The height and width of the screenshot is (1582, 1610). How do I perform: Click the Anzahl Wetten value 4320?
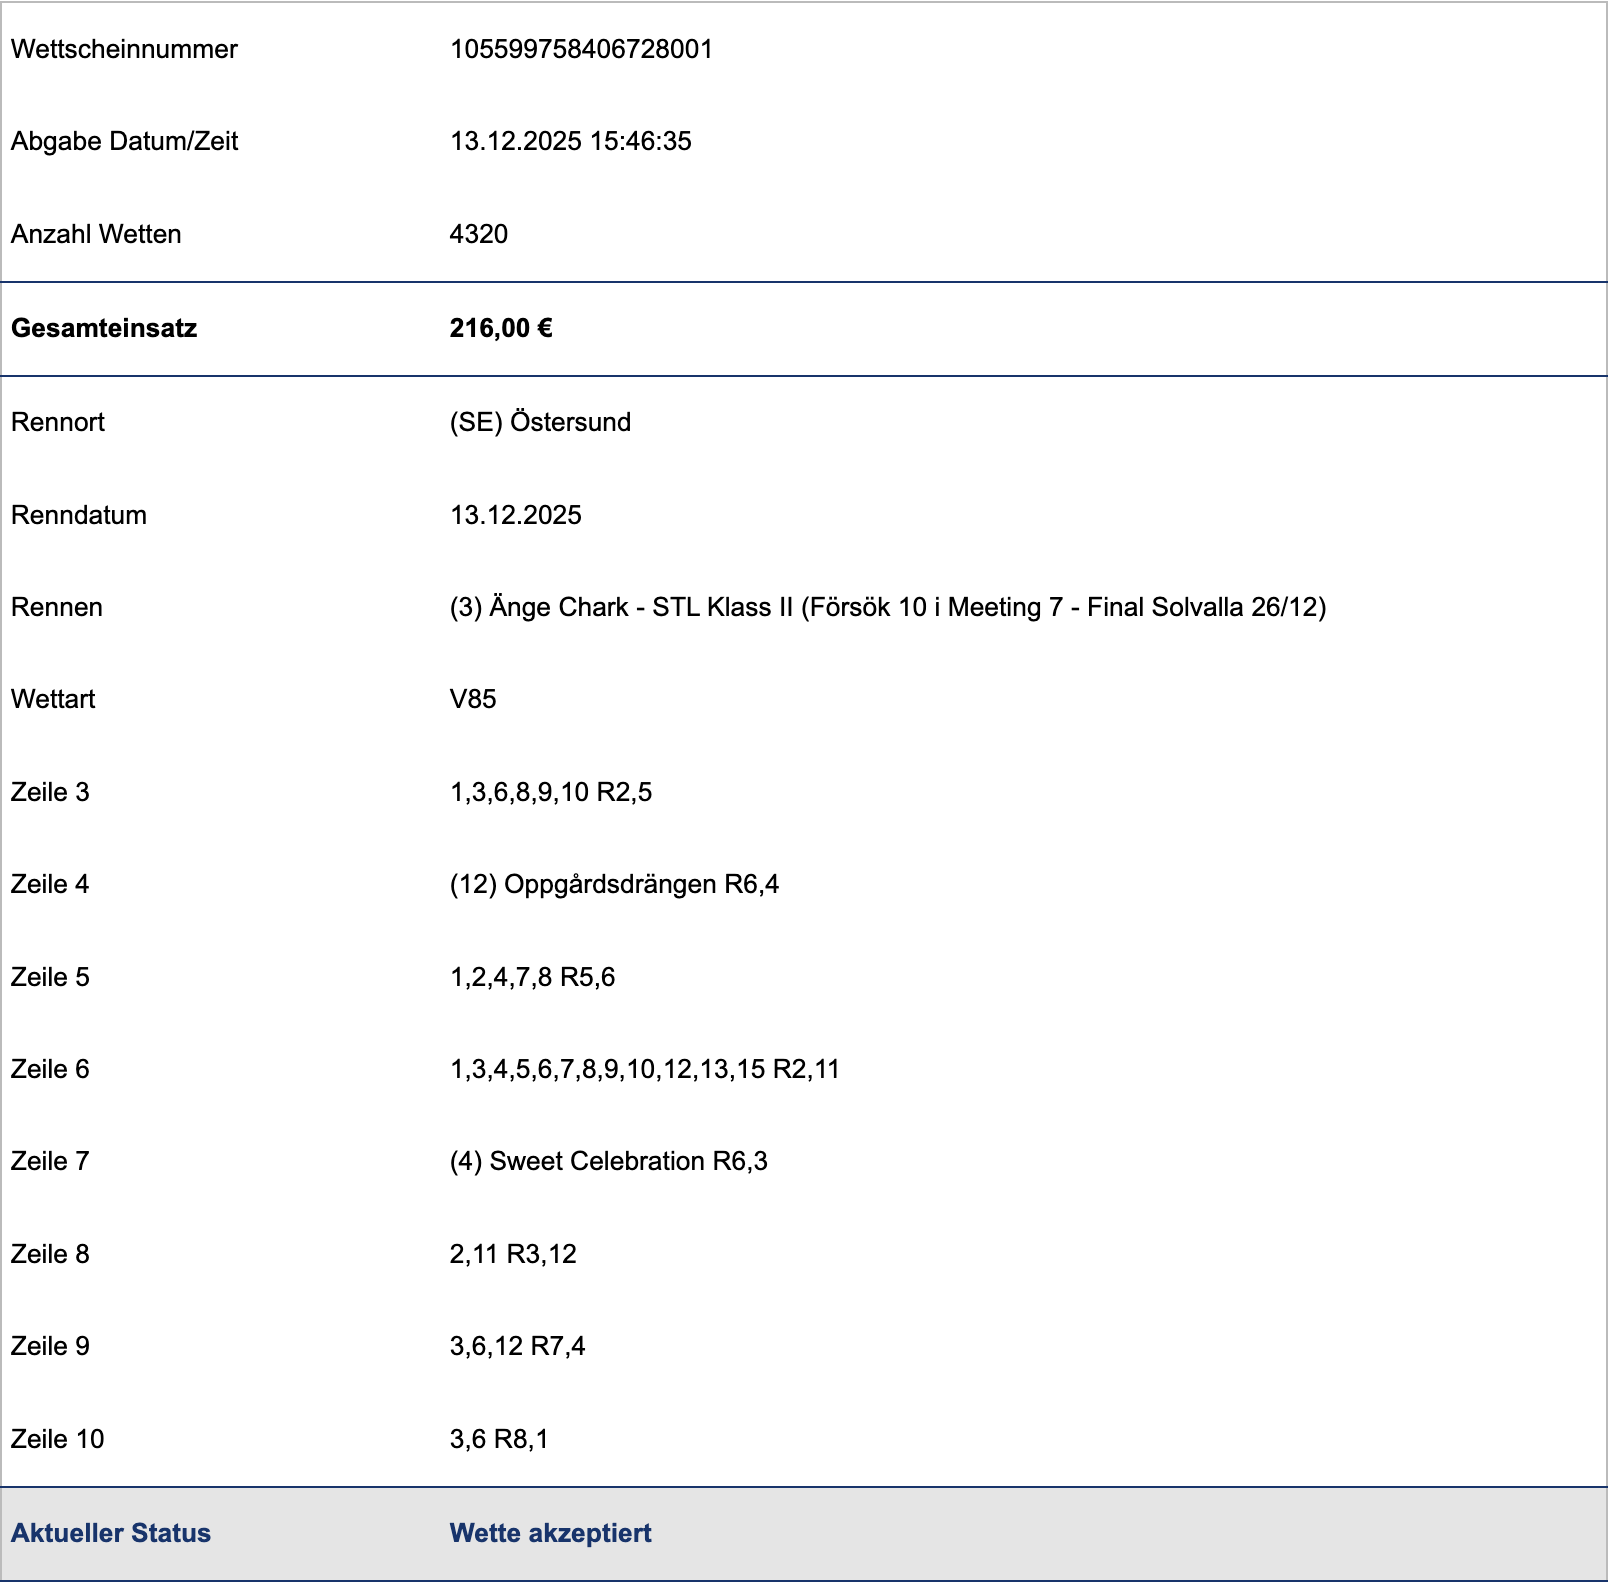click(x=478, y=234)
